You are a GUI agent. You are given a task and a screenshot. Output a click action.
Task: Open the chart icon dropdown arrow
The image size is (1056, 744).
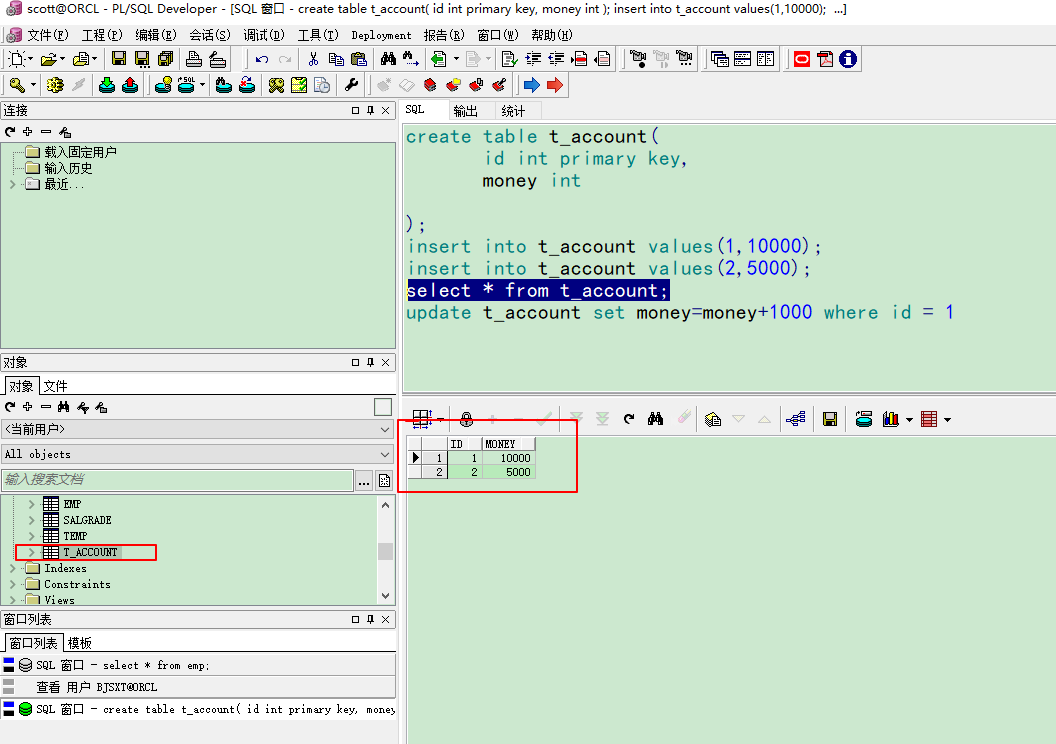tap(909, 420)
